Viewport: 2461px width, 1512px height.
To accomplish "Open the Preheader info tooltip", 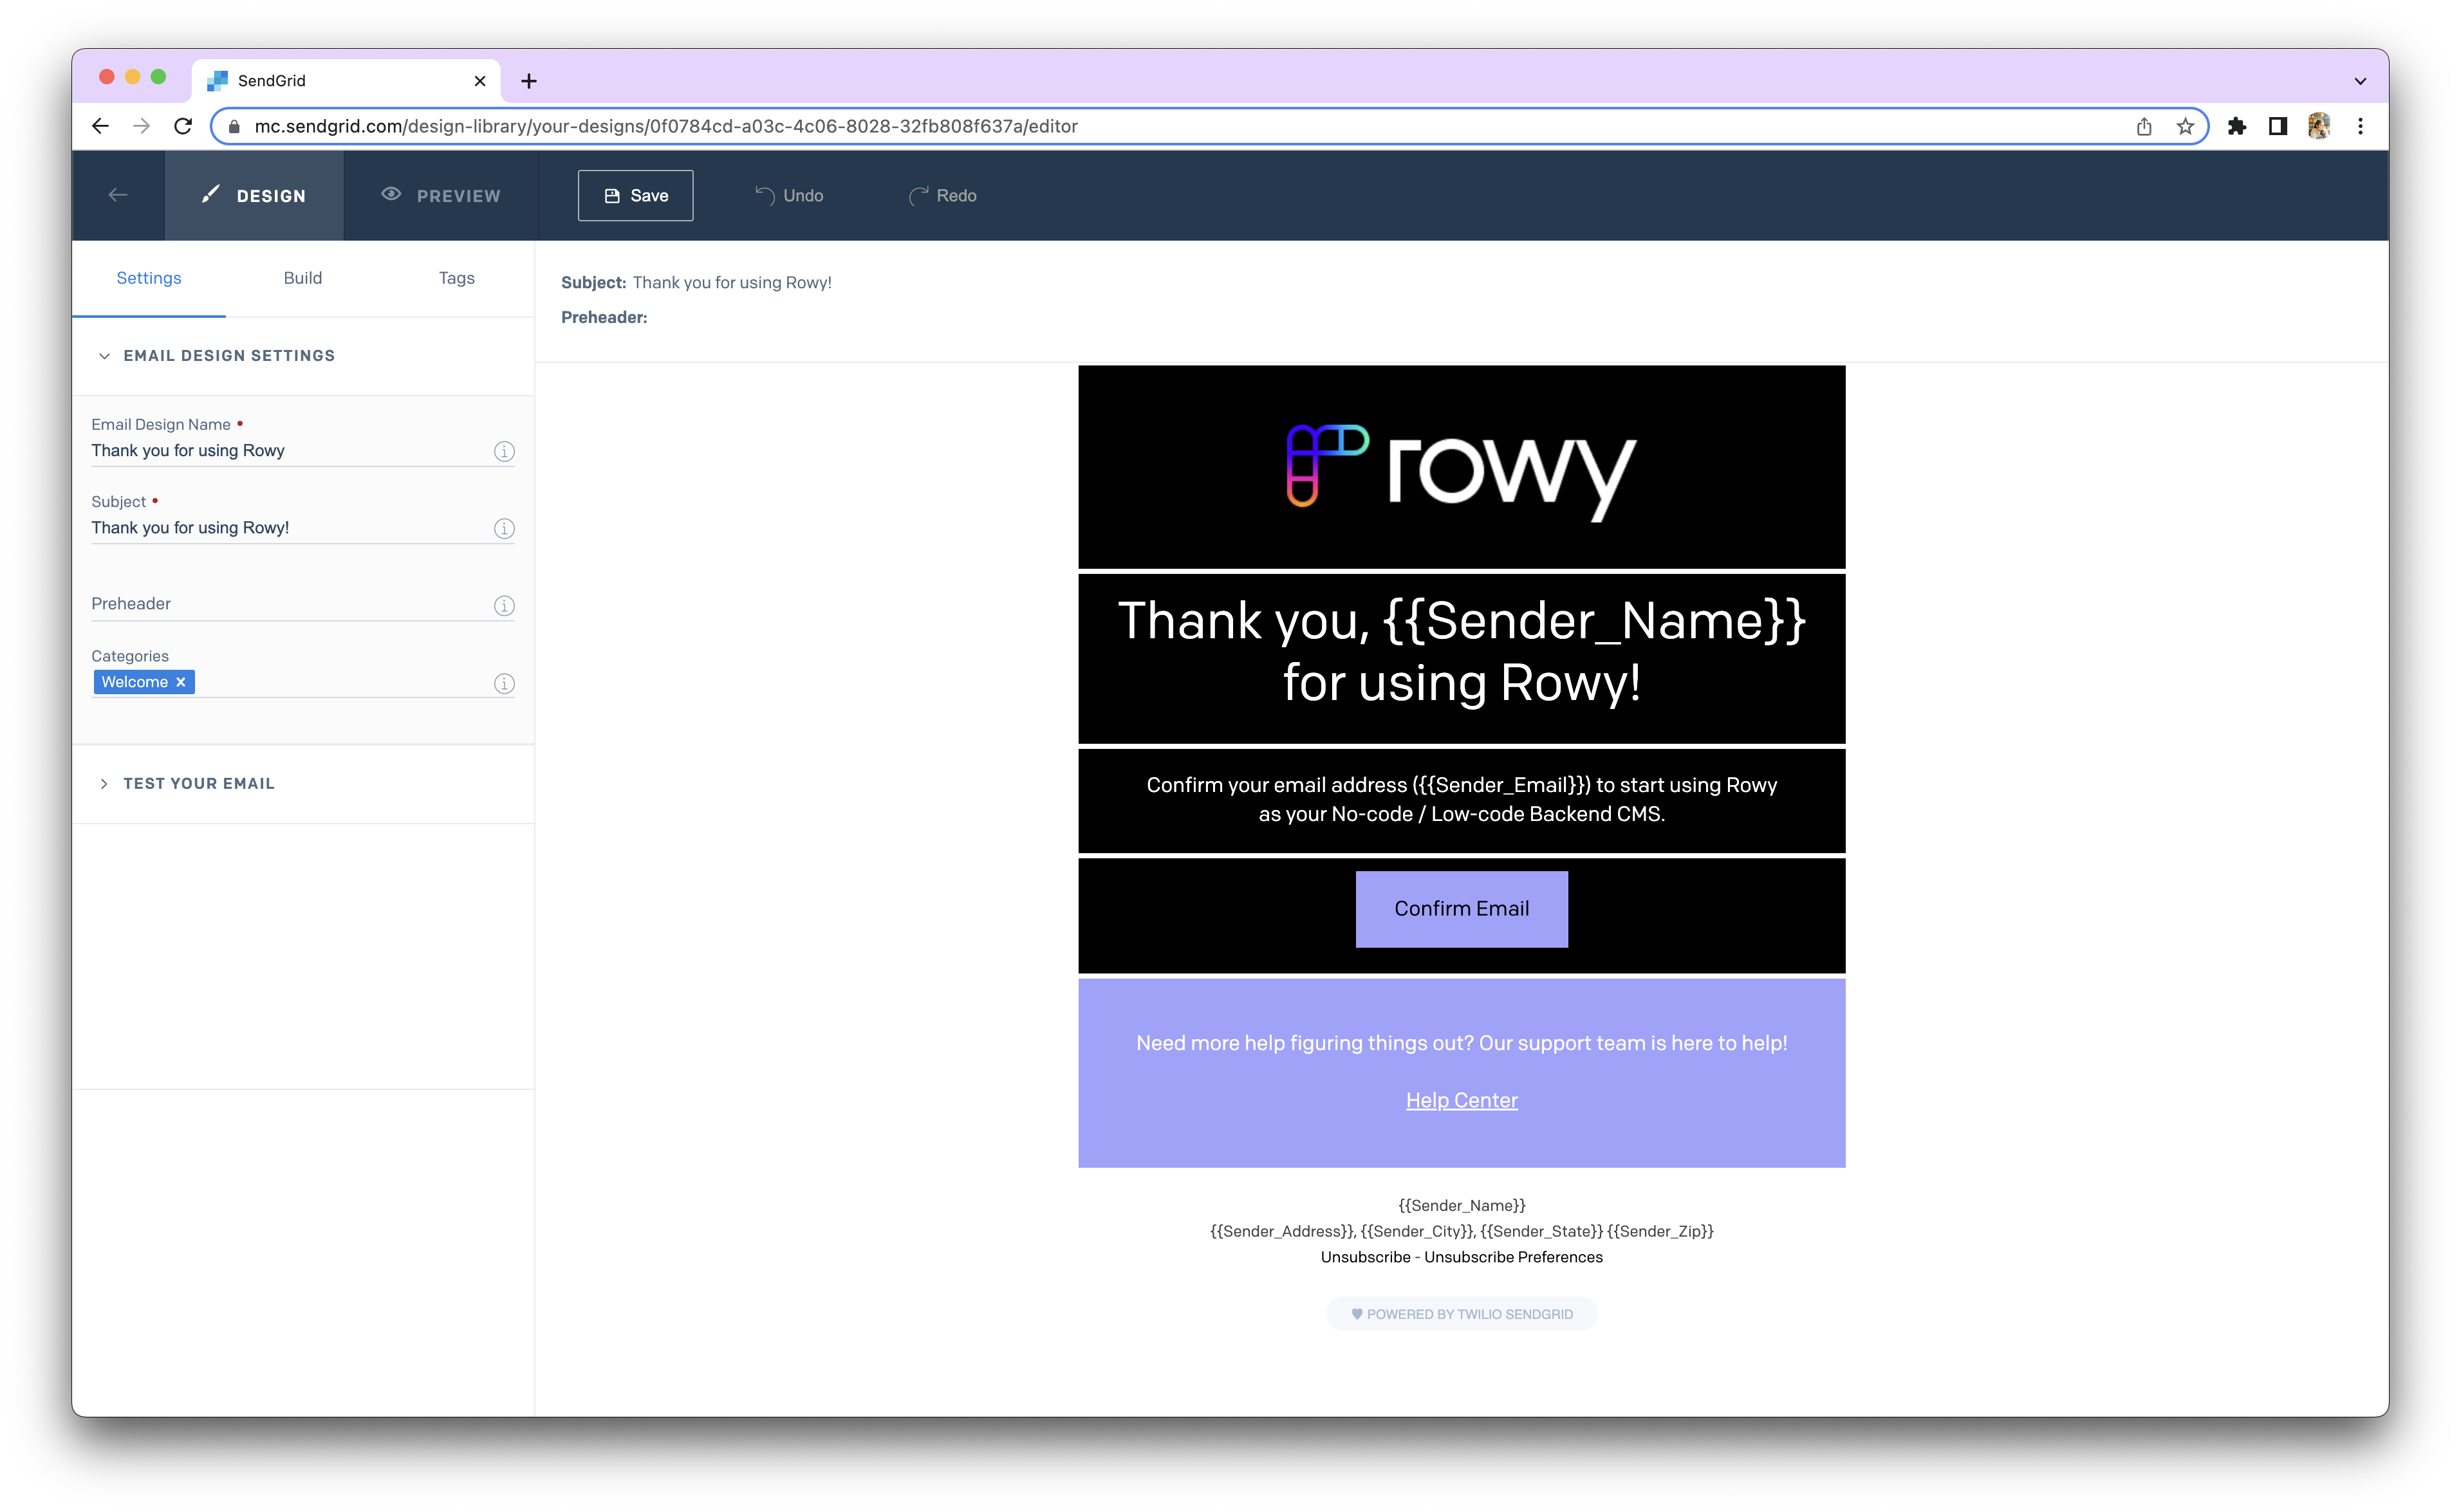I will coord(504,605).
